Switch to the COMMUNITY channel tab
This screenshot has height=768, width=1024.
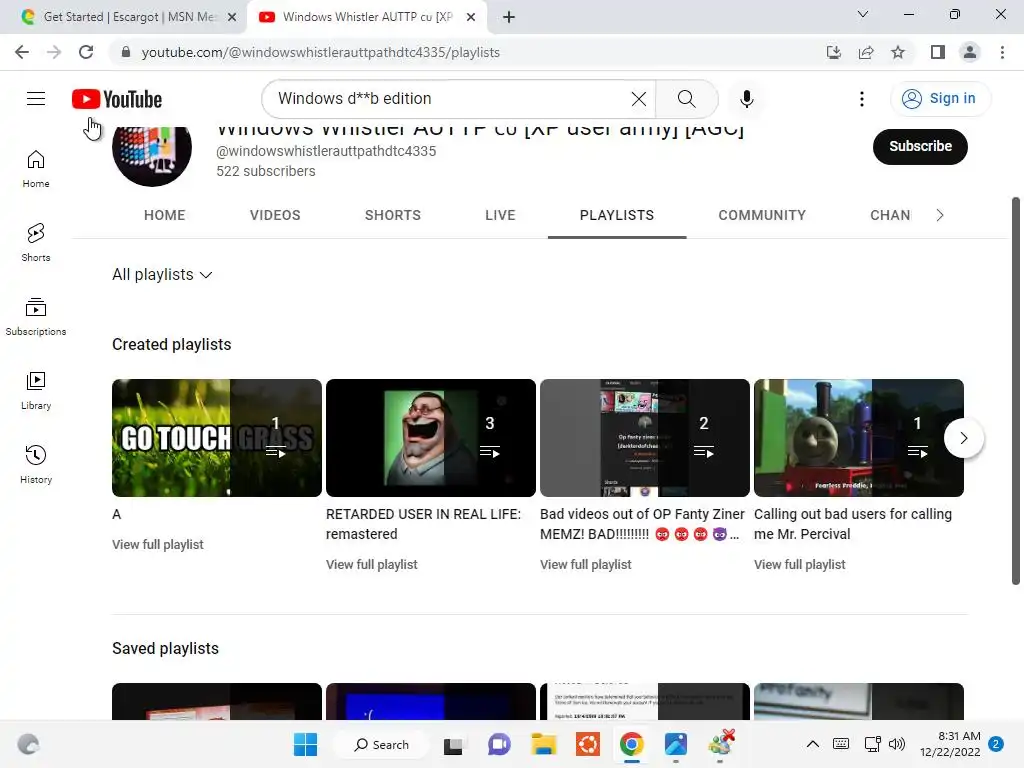point(762,215)
